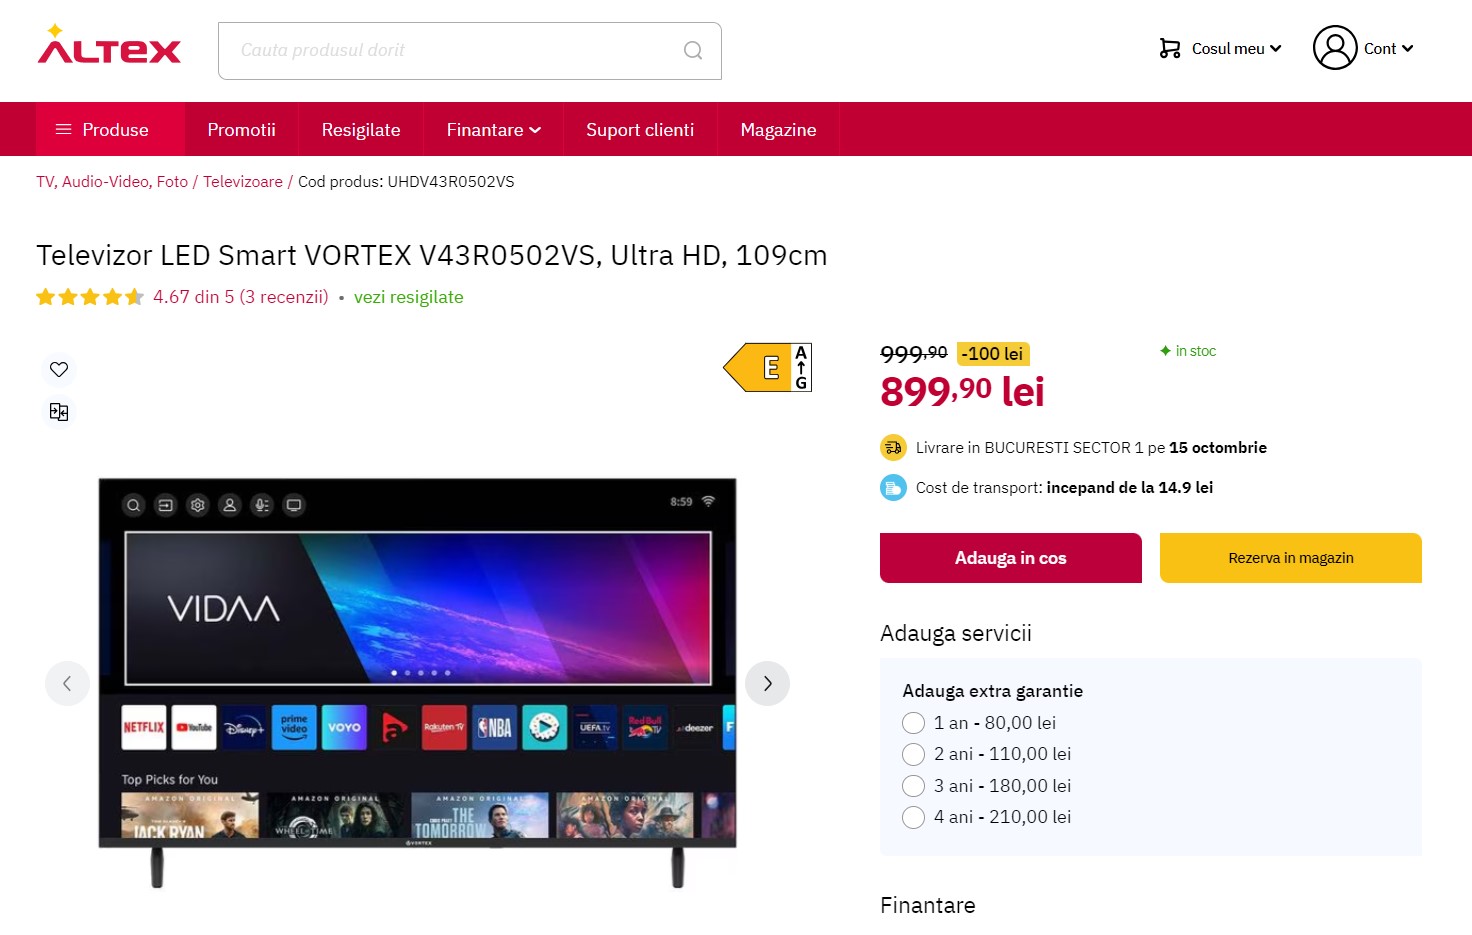Expand the Finantare dropdown menu
Image resolution: width=1472 pixels, height=935 pixels.
coord(494,130)
